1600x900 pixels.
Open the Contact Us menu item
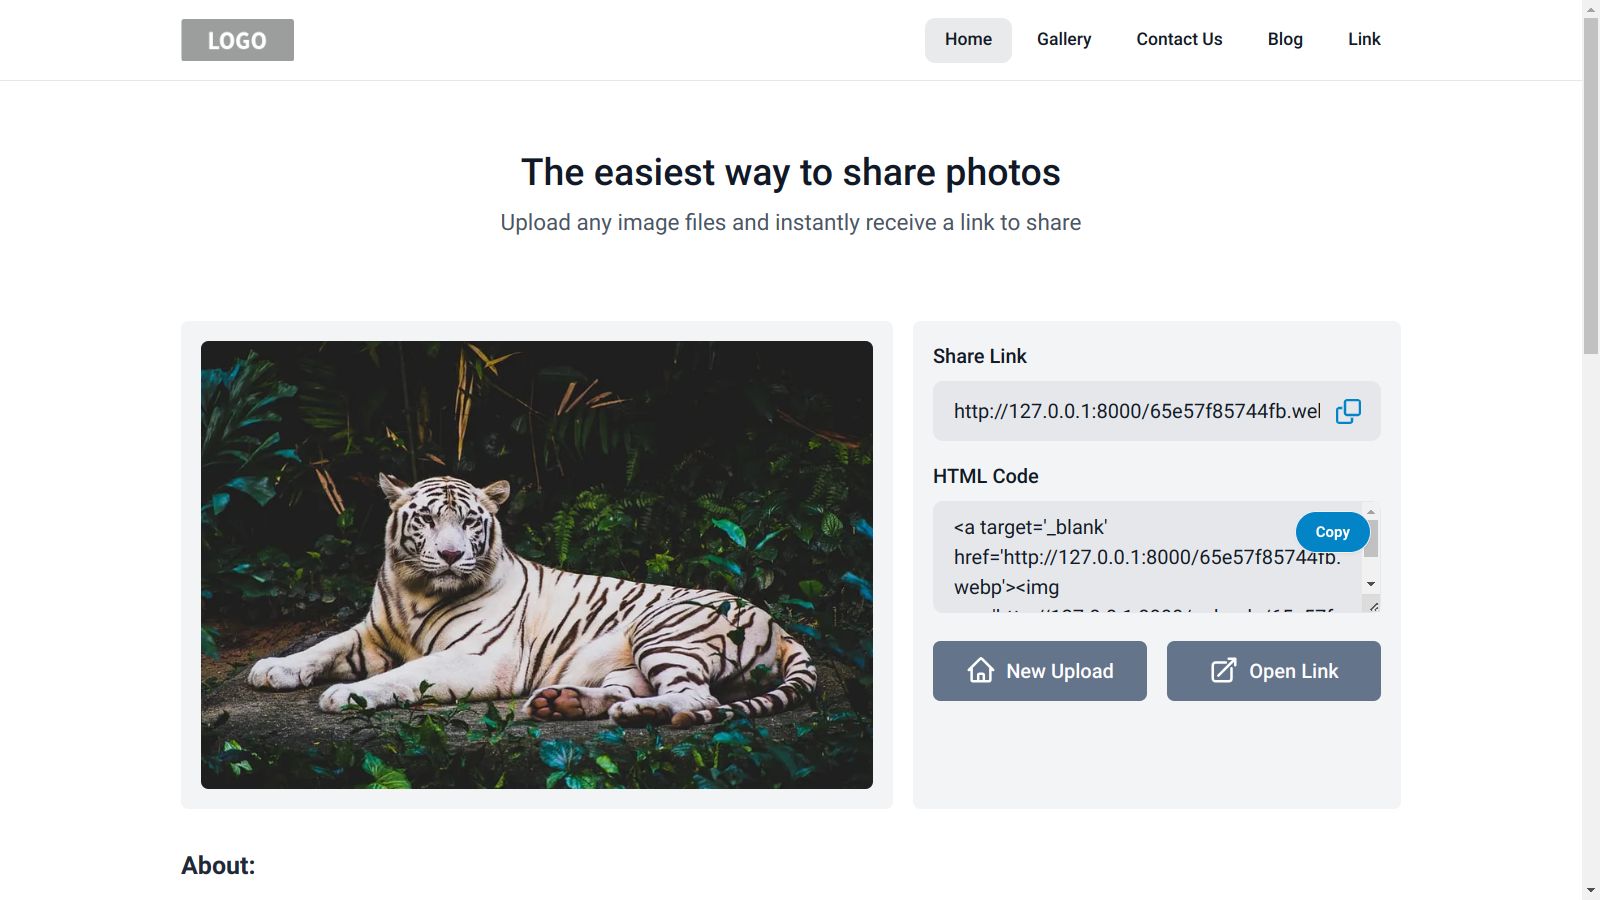tap(1179, 40)
